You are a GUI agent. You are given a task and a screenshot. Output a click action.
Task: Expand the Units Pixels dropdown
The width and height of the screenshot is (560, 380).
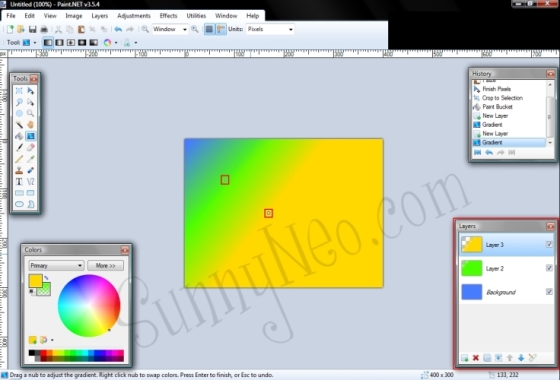coord(270,29)
